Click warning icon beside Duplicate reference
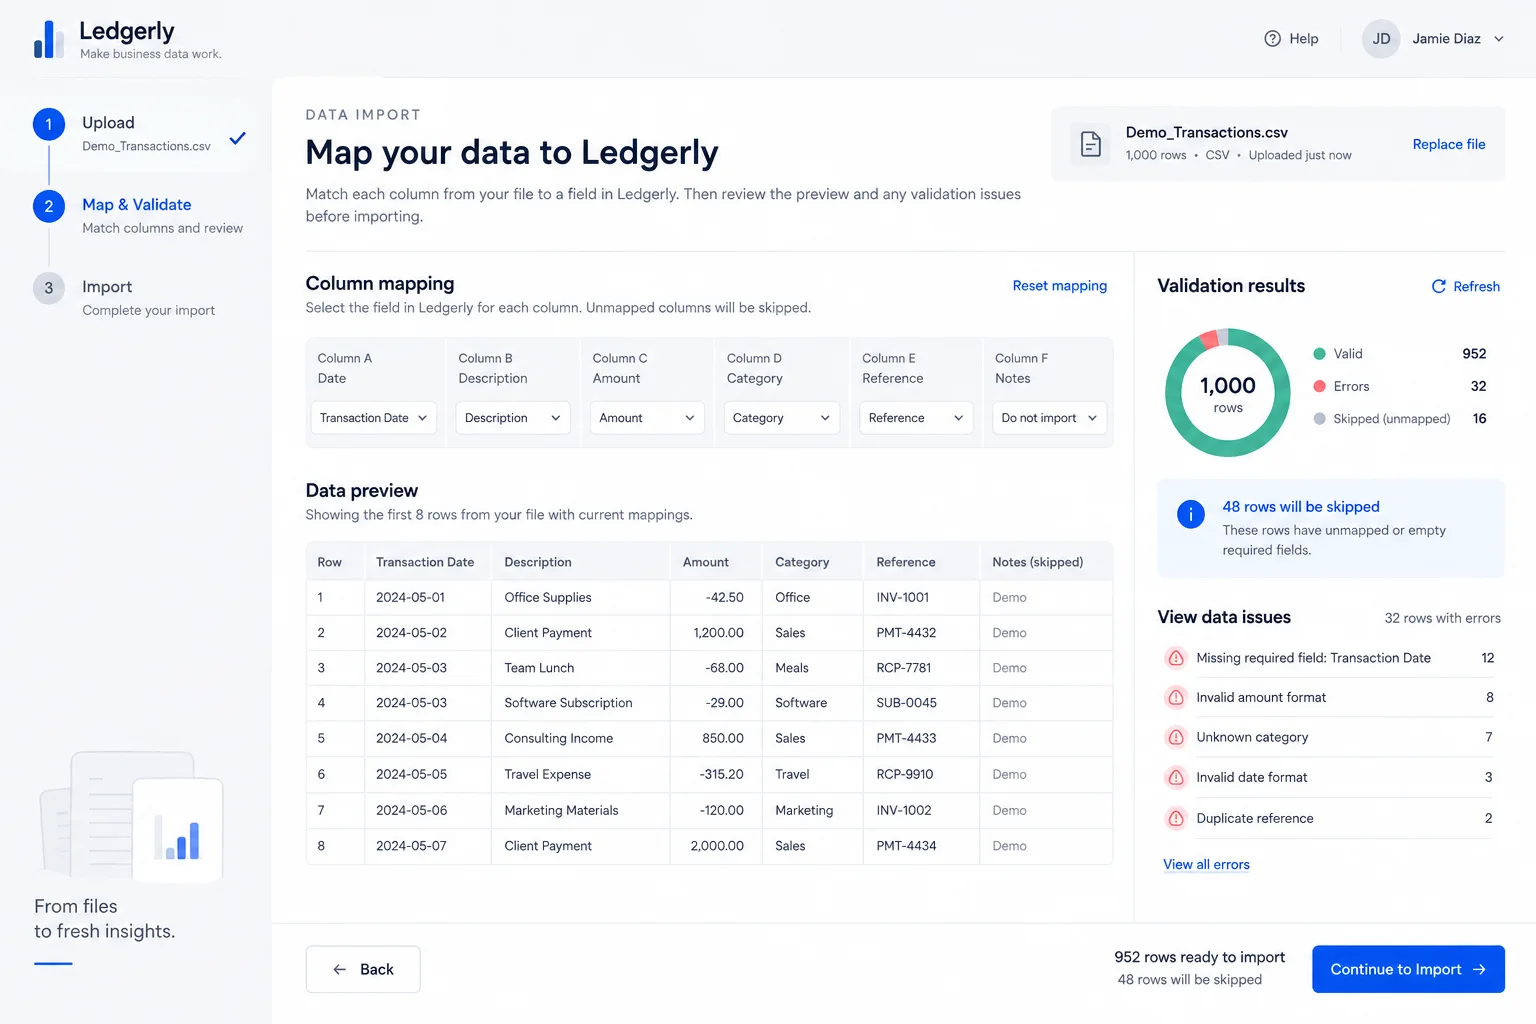Screen dimensions: 1536x1024 click(x=1176, y=818)
